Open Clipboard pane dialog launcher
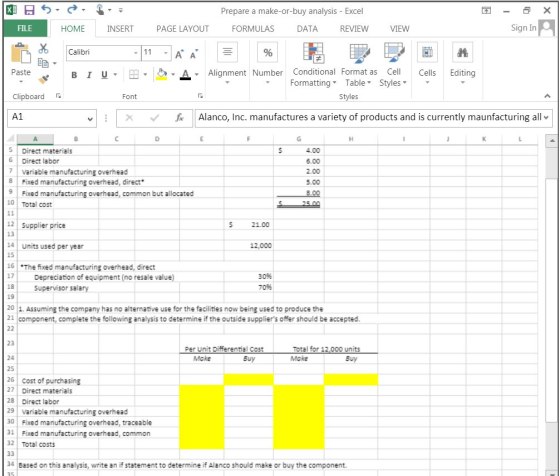Screen dimensions: 560x476 [x=58, y=96]
